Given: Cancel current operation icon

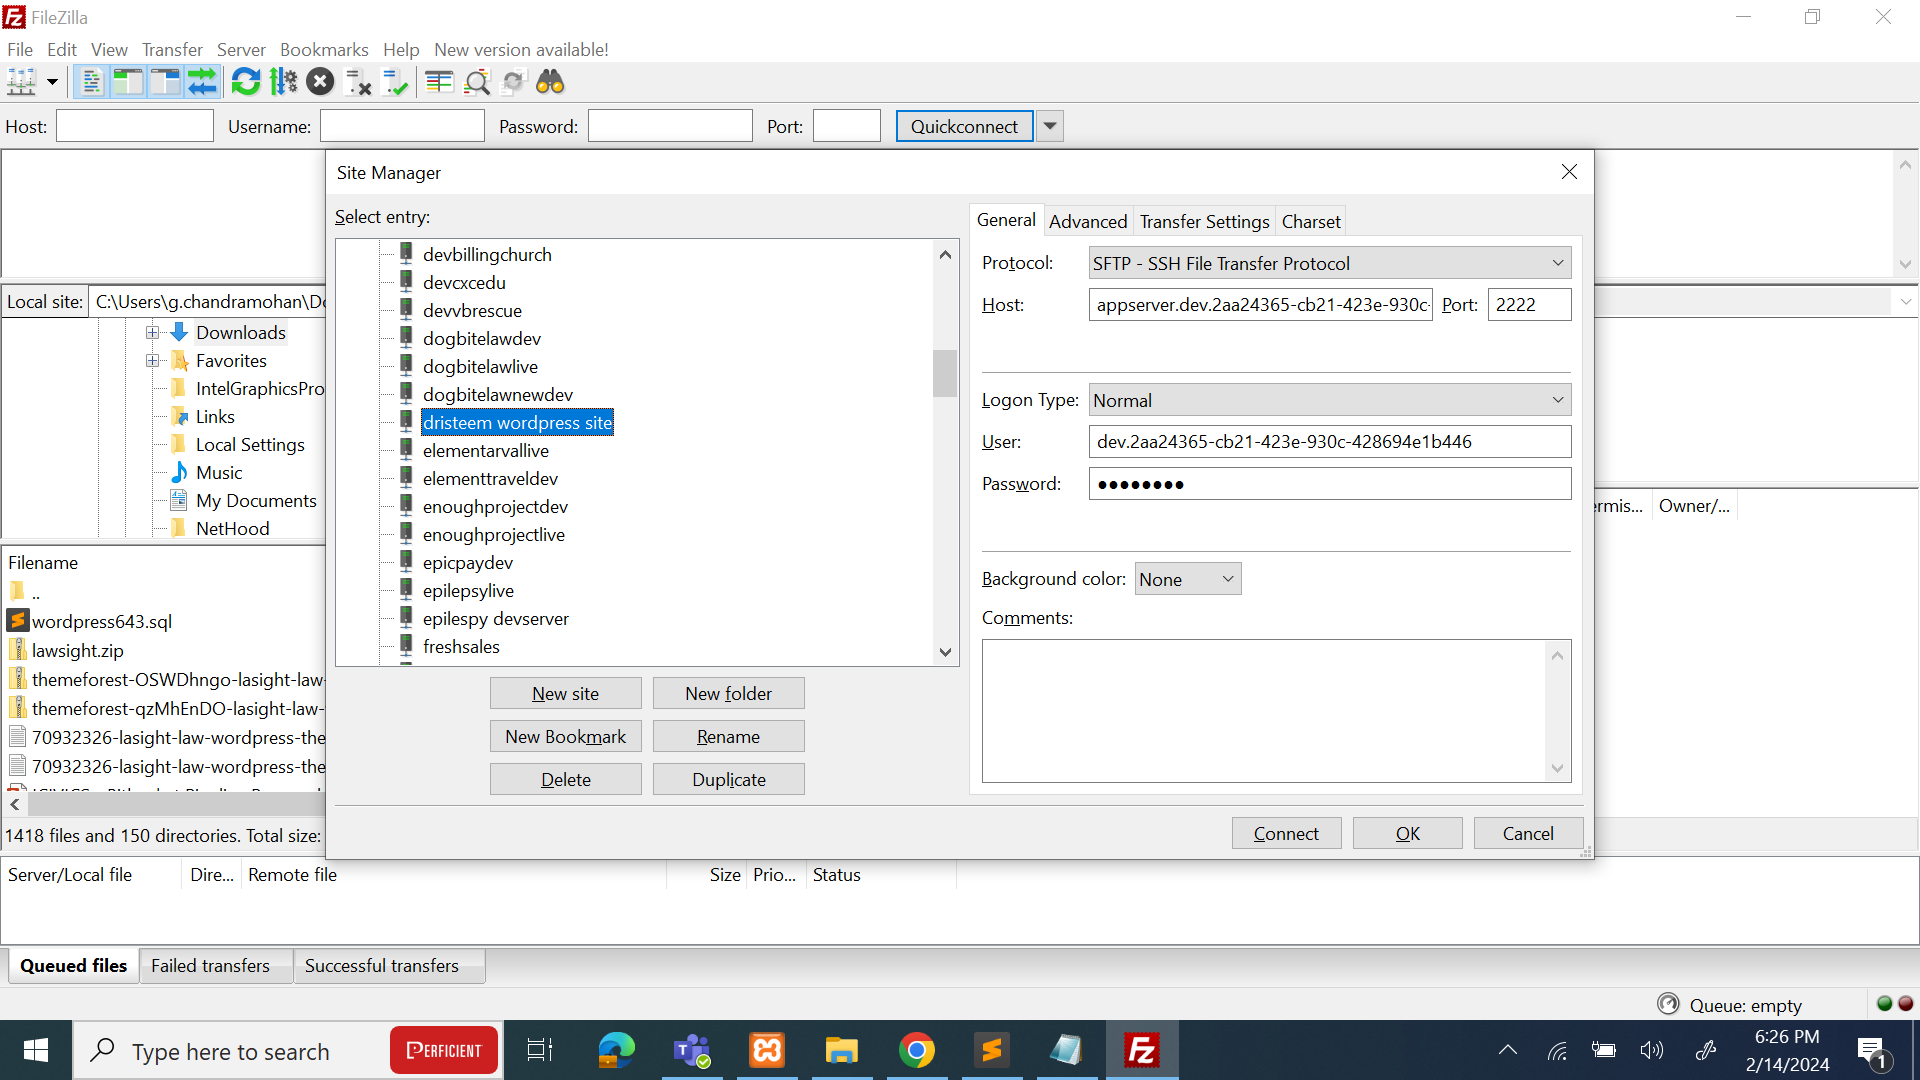Looking at the screenshot, I should [320, 82].
